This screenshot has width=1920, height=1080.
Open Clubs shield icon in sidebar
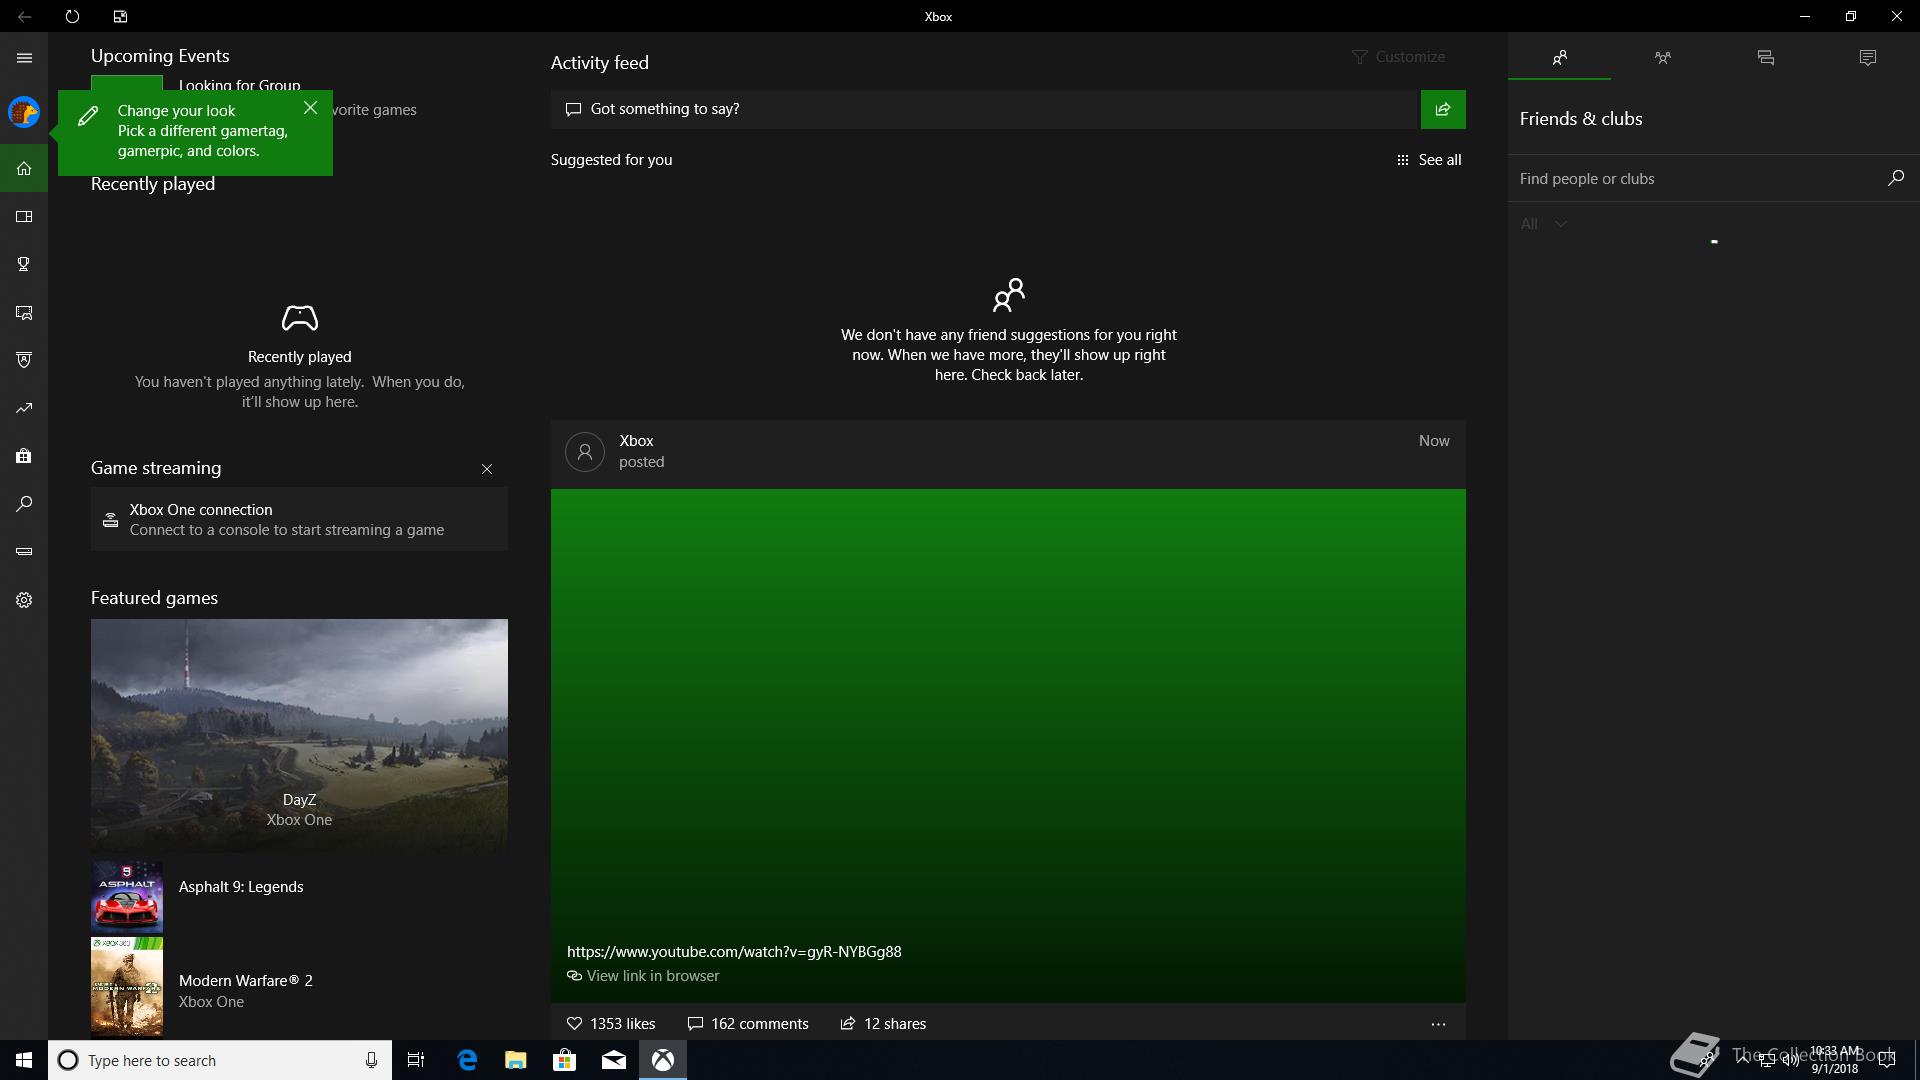(24, 360)
